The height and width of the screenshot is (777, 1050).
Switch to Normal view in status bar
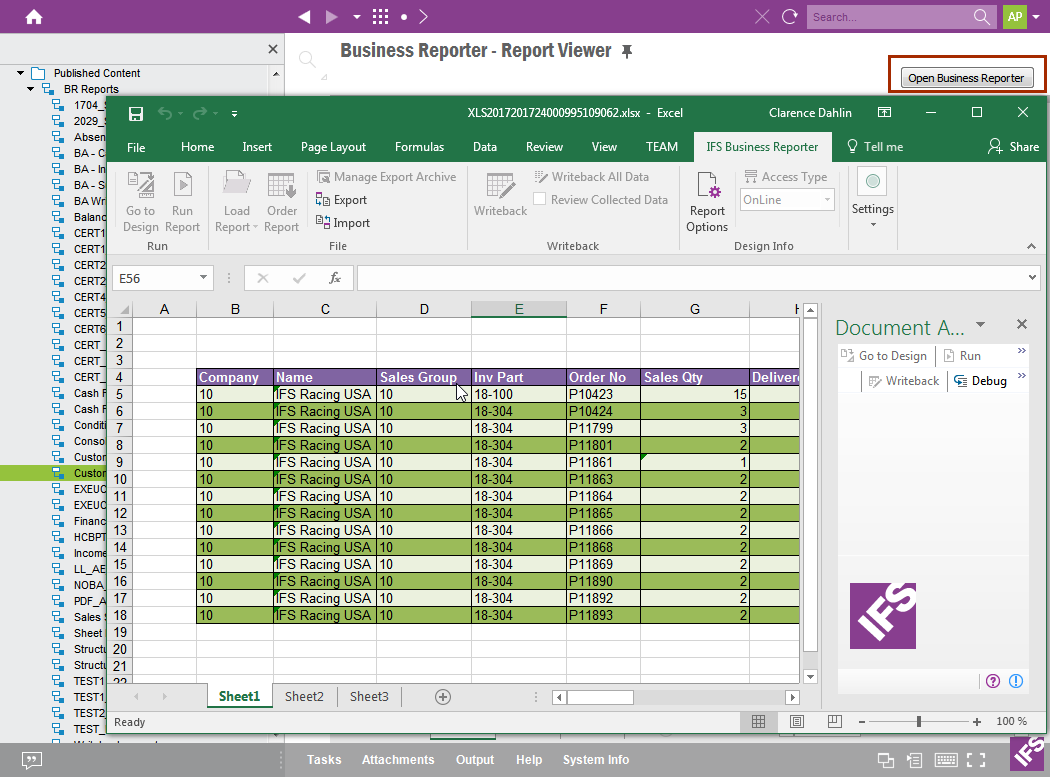pos(759,721)
